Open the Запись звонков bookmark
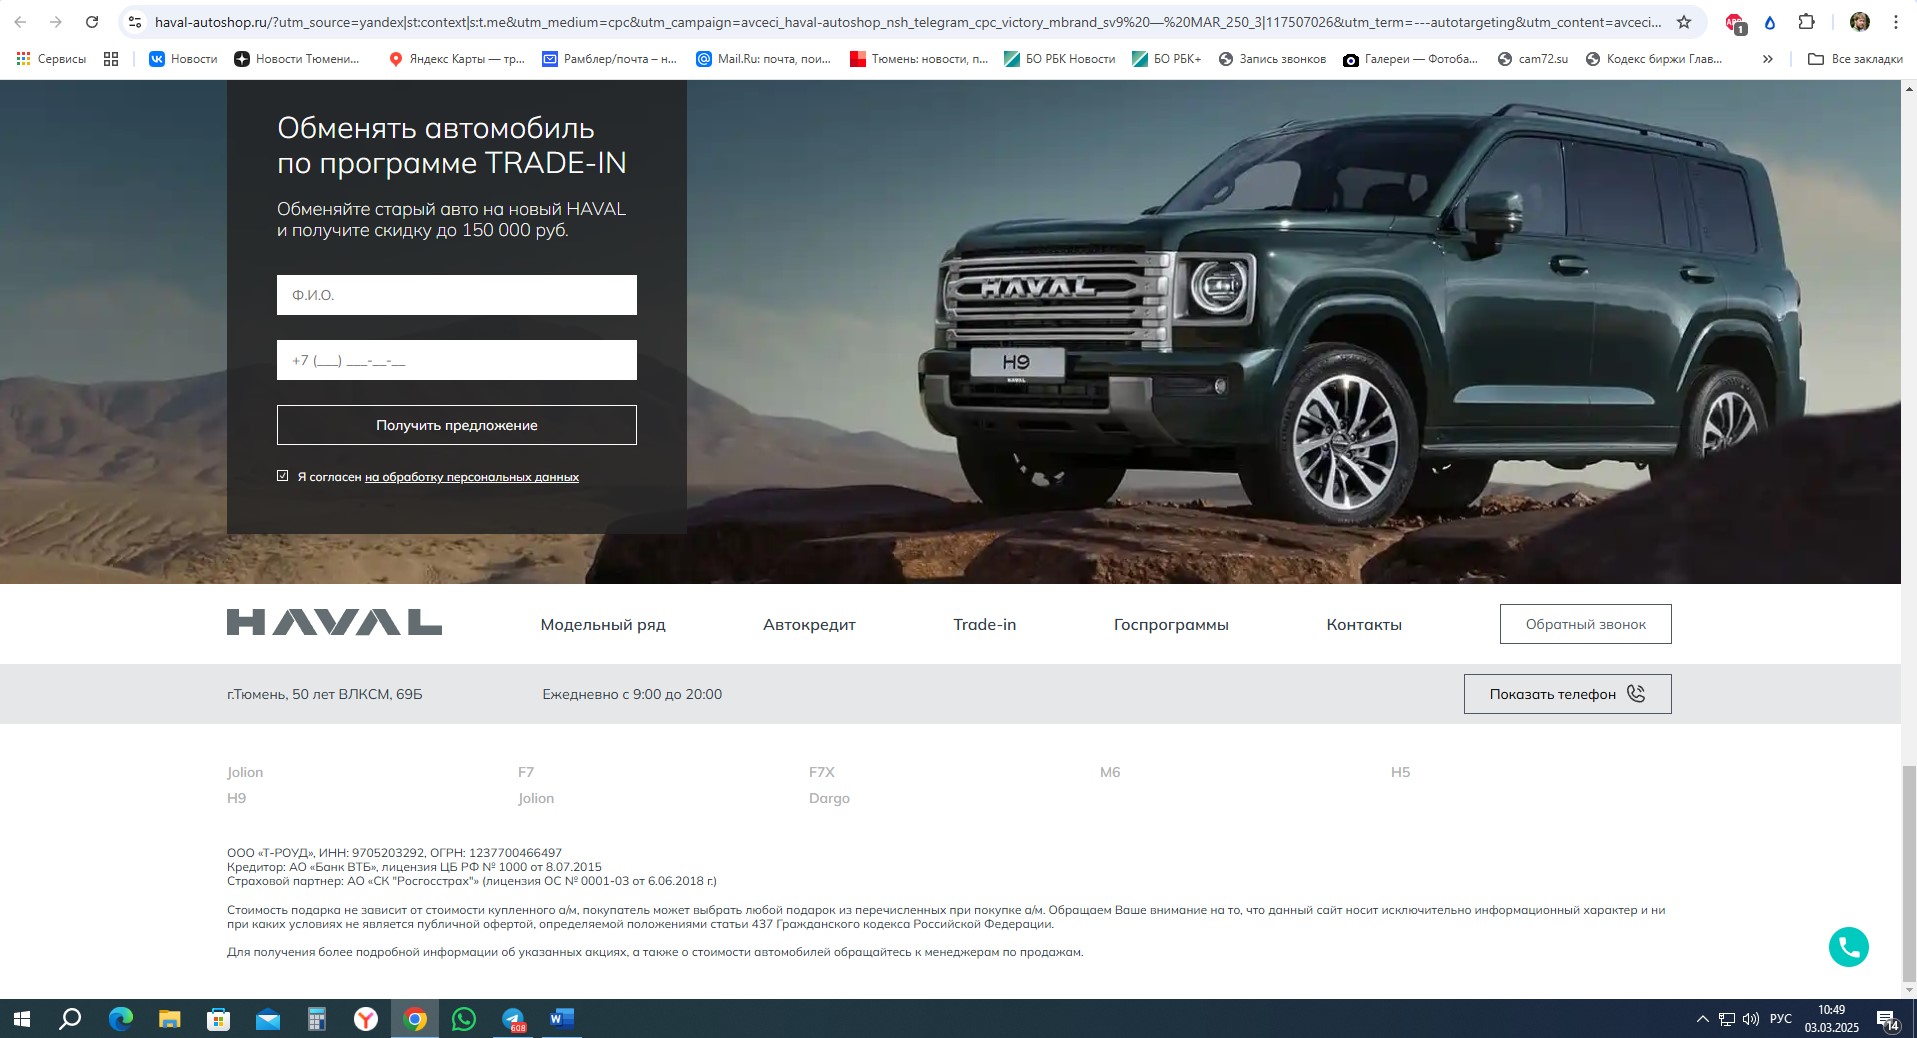This screenshot has height=1038, width=1917. (x=1272, y=59)
